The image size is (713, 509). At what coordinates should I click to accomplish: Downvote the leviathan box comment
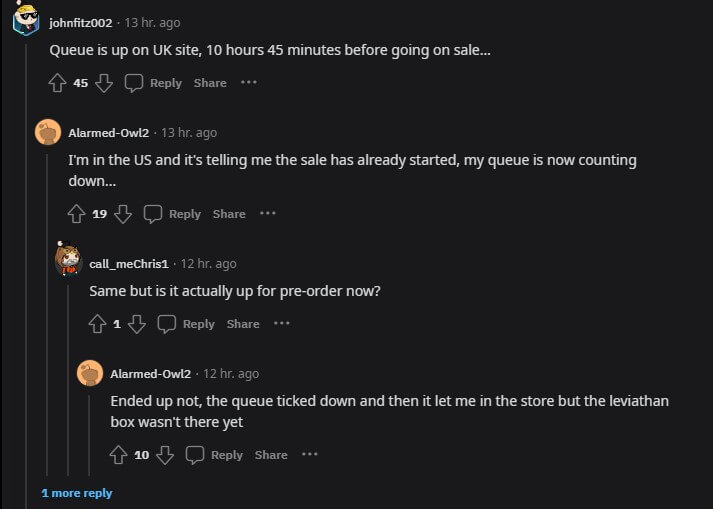(x=165, y=455)
